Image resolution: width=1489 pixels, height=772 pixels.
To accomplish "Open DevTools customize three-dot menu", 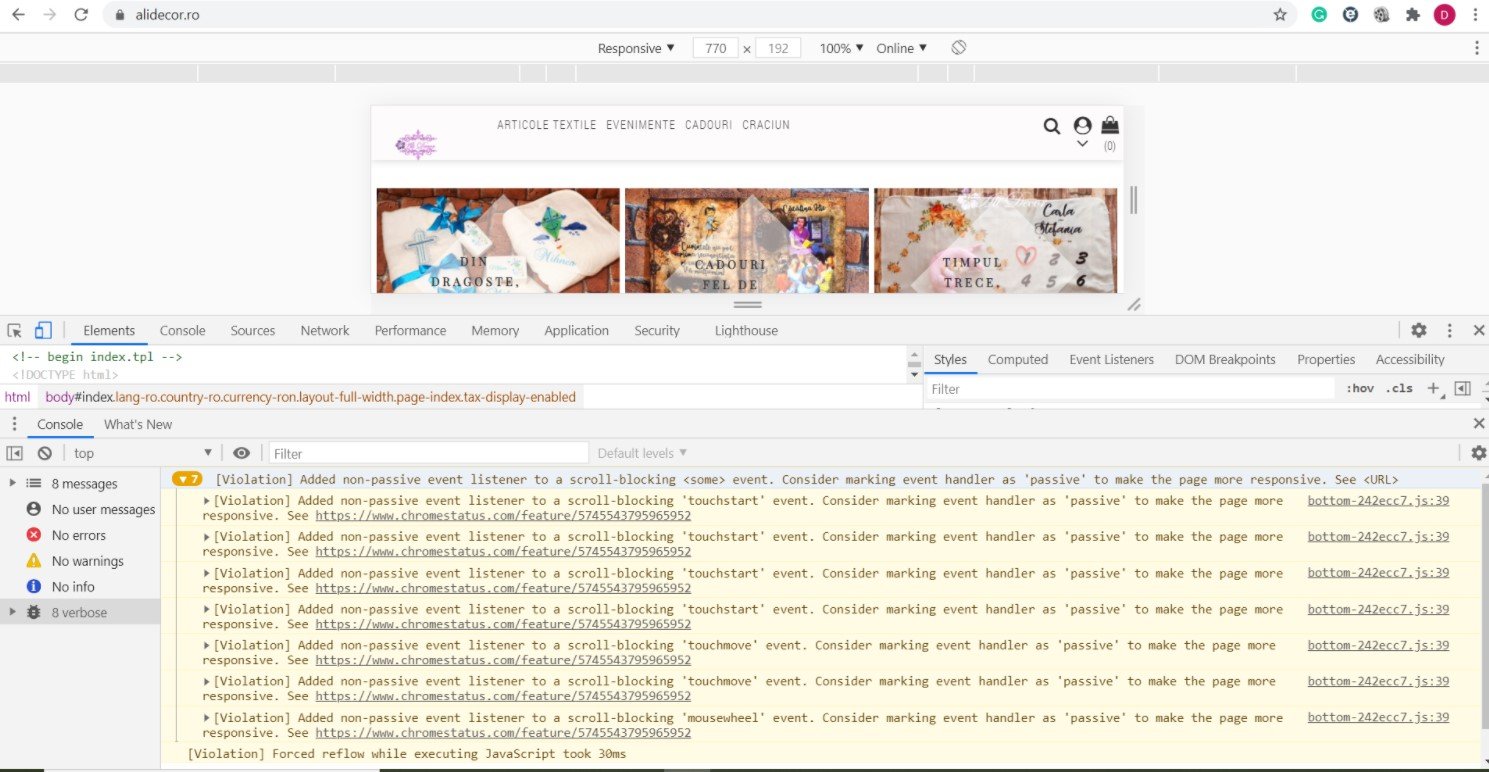I will pos(1449,330).
